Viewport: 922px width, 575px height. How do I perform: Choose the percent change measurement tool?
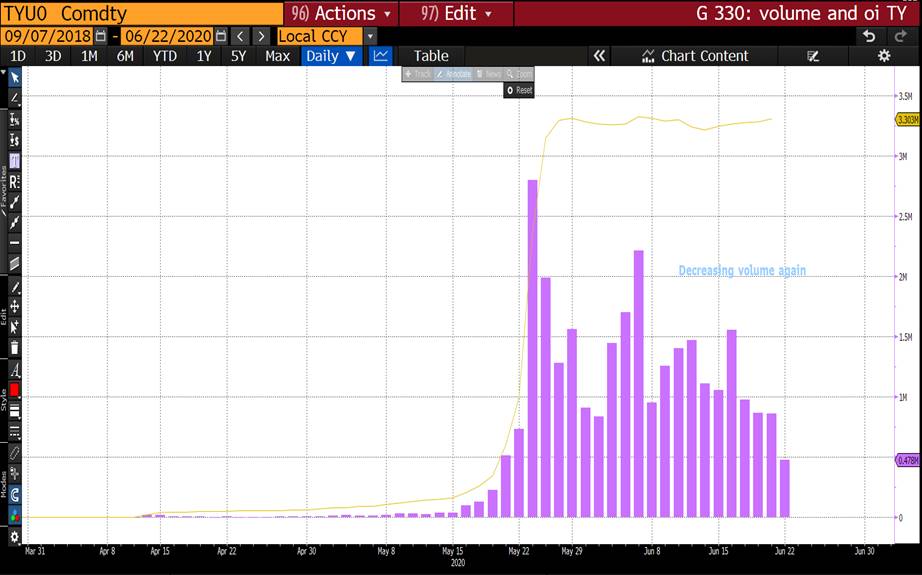tap(15, 119)
